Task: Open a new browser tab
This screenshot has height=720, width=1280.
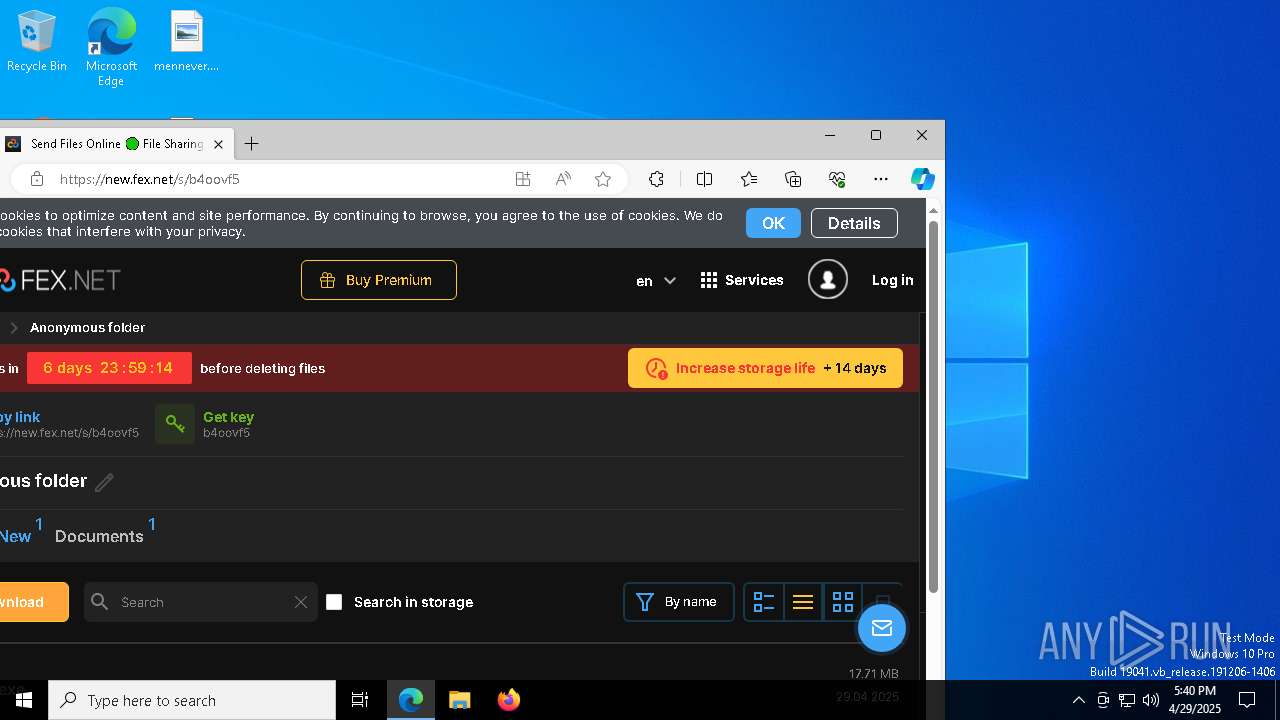Action: [x=251, y=144]
